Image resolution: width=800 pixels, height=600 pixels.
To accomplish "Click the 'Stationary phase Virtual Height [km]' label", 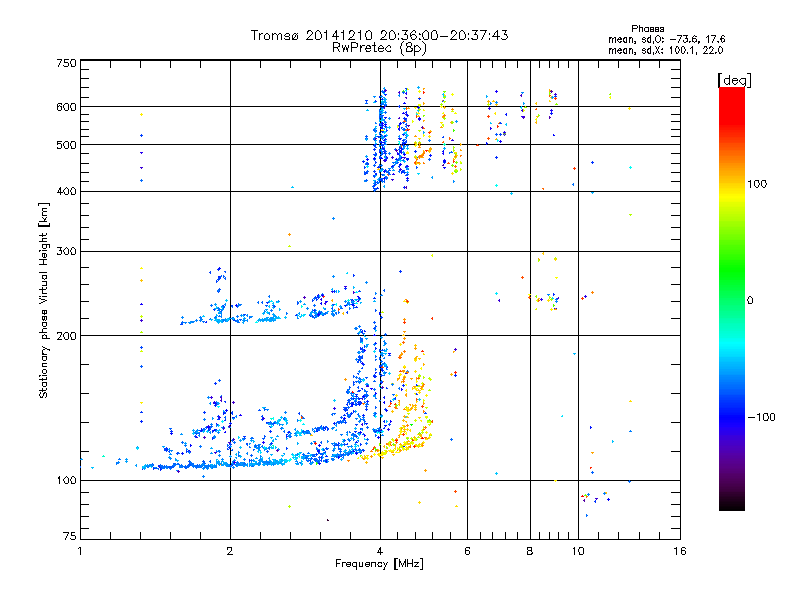I will pyautogui.click(x=44, y=301).
